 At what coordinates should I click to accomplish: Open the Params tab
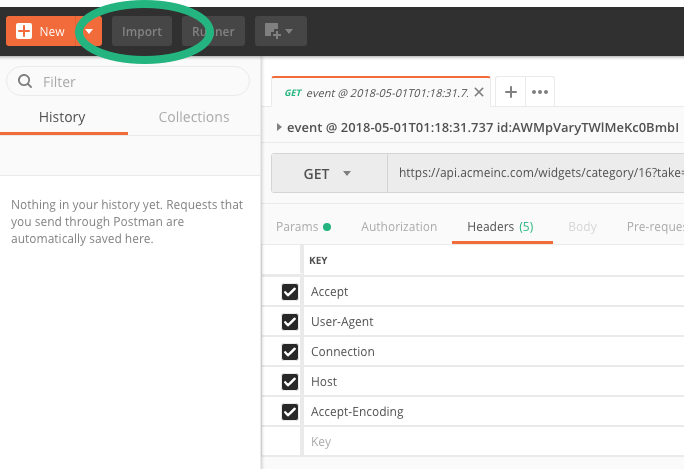click(x=303, y=227)
